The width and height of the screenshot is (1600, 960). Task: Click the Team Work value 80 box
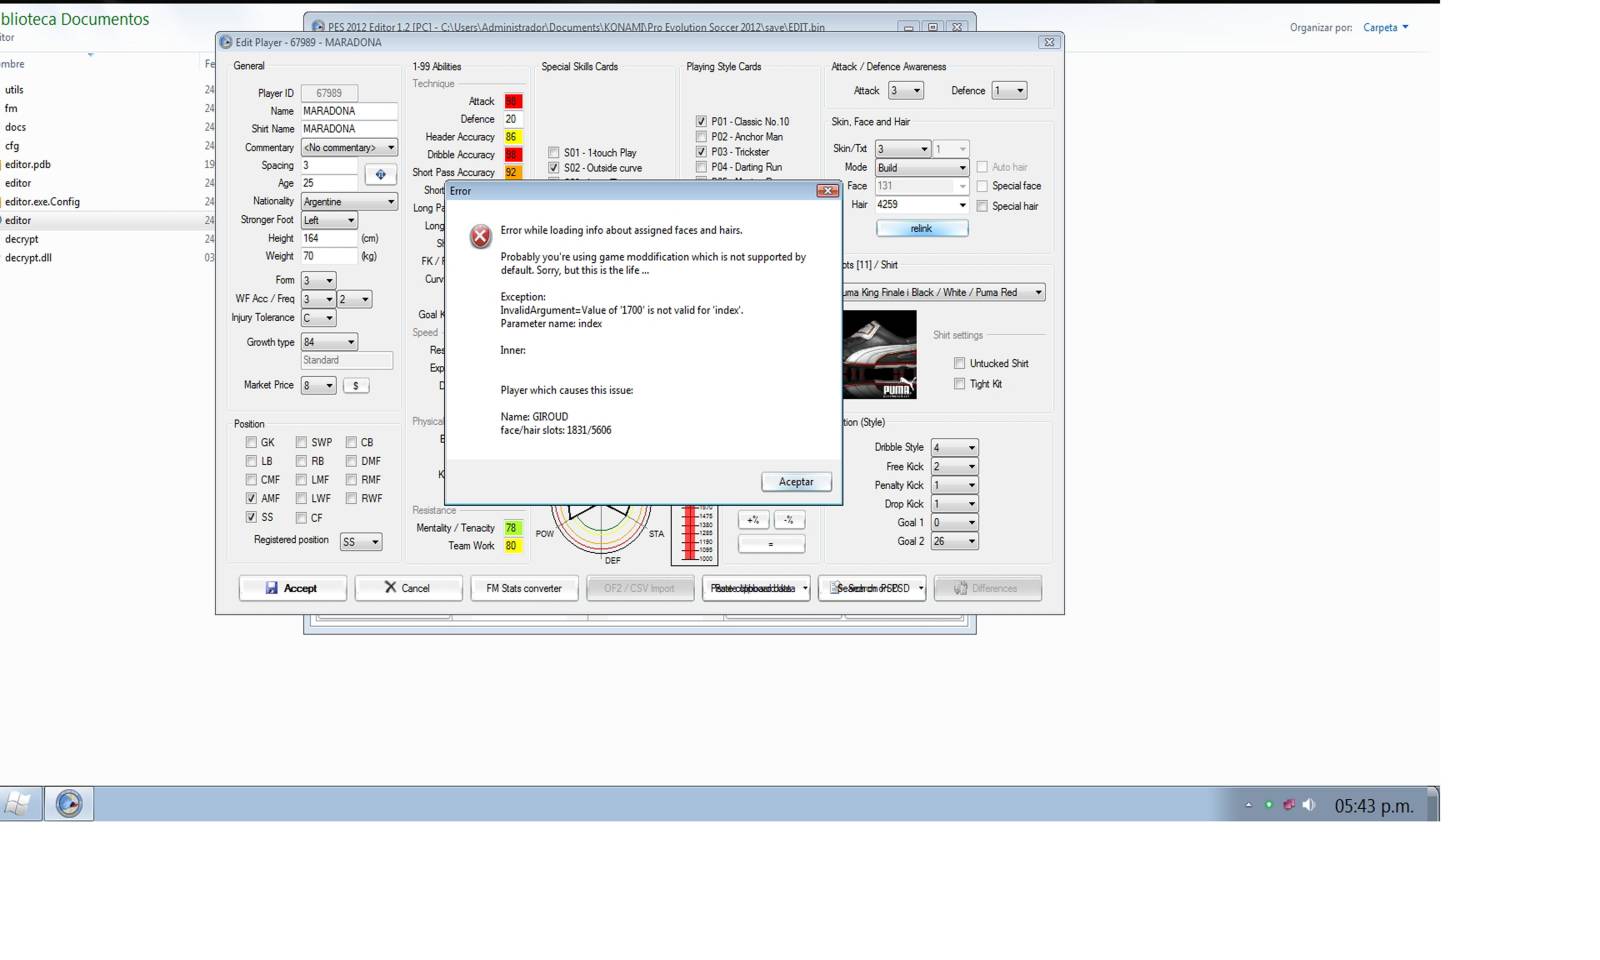pyautogui.click(x=512, y=546)
